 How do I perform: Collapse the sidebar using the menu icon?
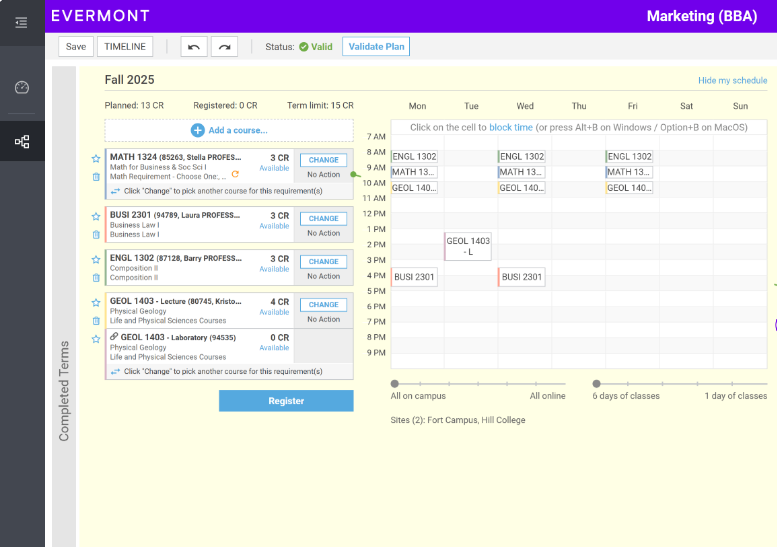[x=22, y=22]
